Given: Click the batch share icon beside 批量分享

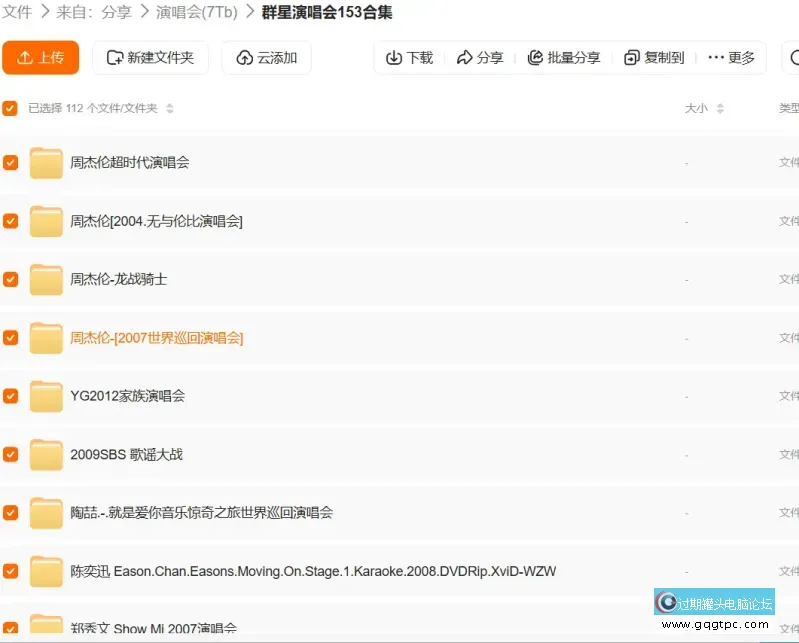Looking at the screenshot, I should coord(535,58).
